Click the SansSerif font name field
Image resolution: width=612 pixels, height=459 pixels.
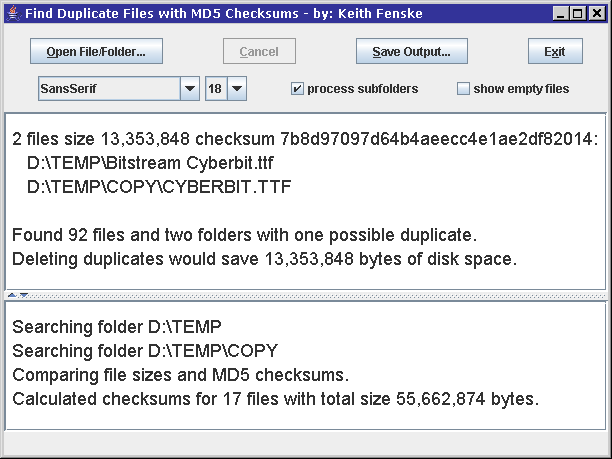(109, 89)
